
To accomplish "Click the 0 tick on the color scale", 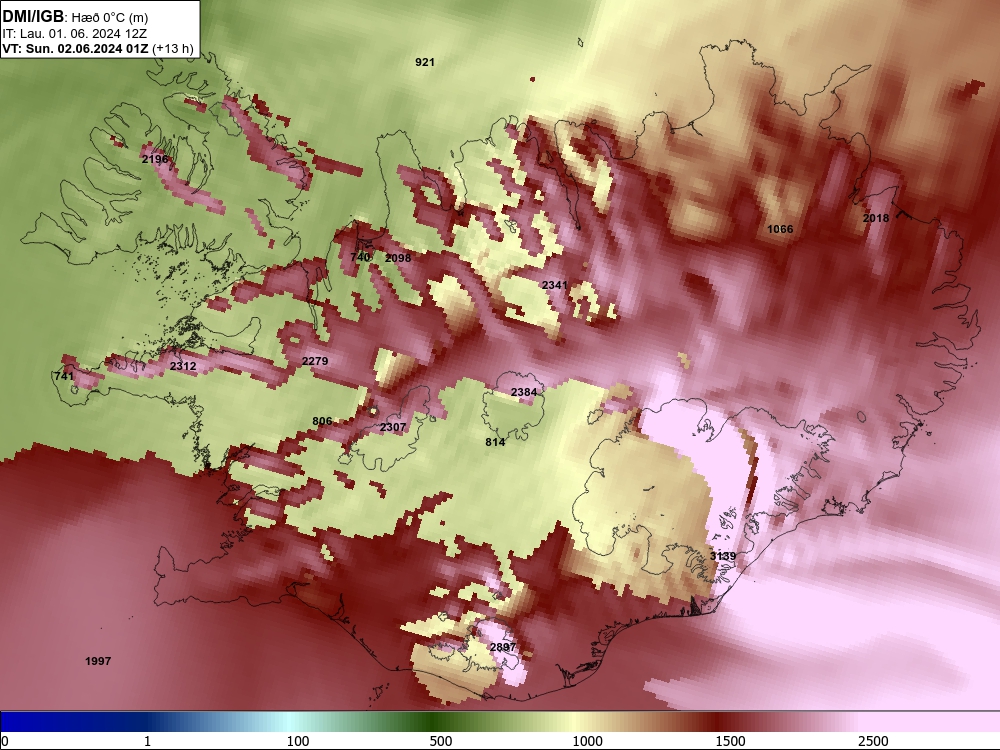I will pyautogui.click(x=5, y=741).
